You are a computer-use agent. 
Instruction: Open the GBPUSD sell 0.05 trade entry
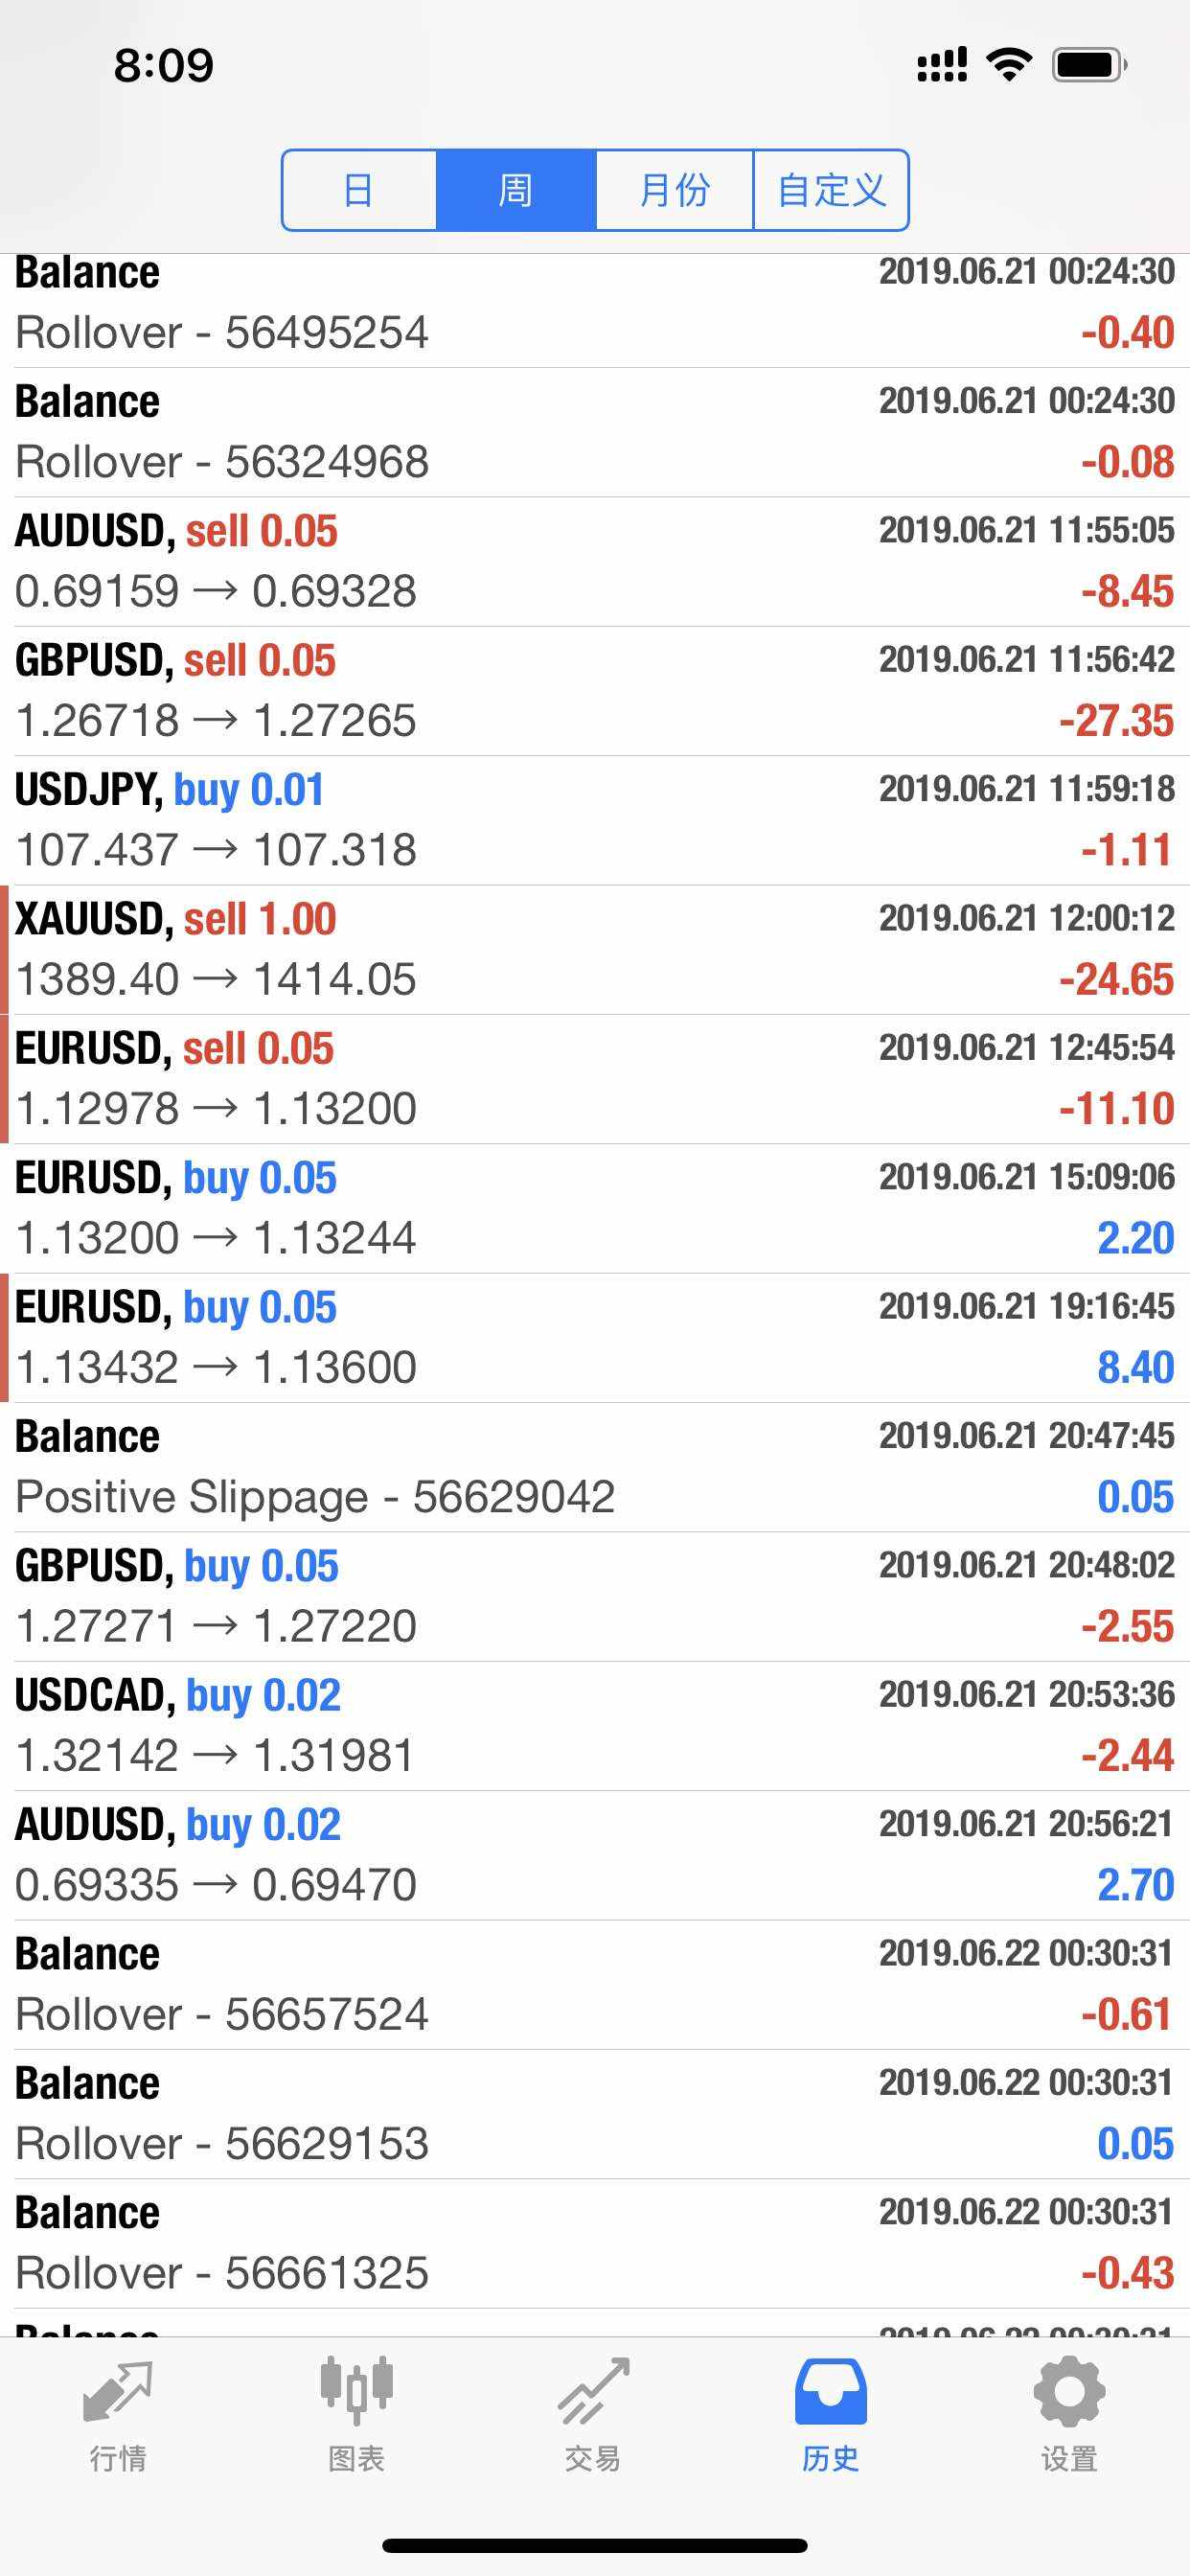[x=595, y=690]
